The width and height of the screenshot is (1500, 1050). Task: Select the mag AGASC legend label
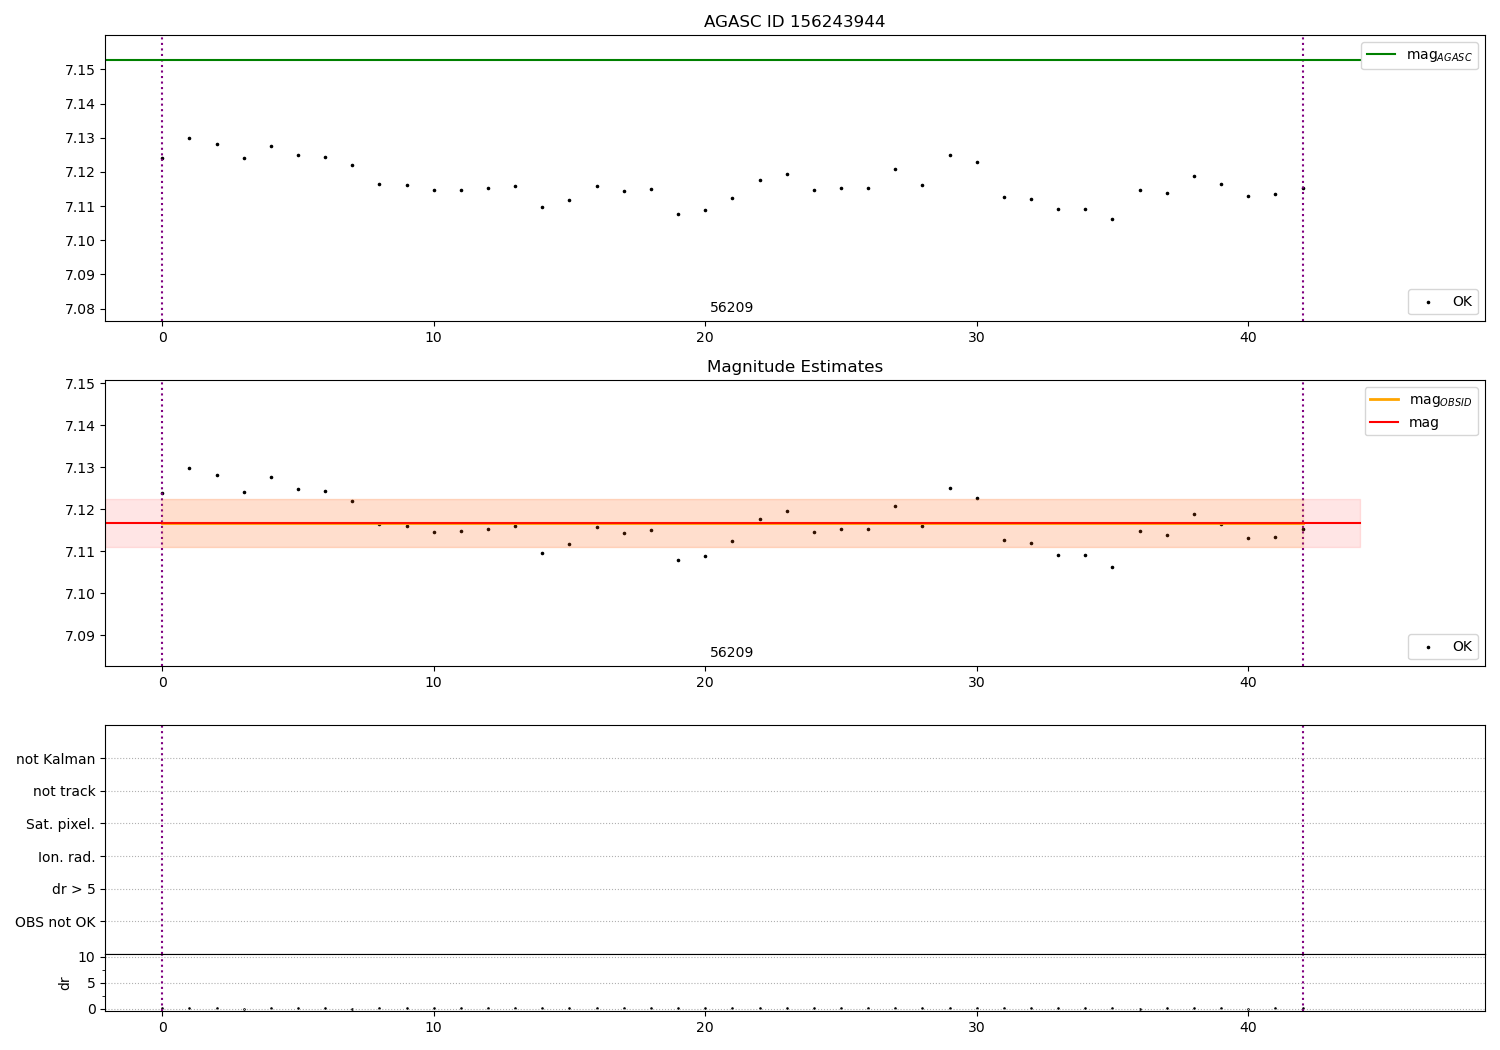click(x=1439, y=56)
